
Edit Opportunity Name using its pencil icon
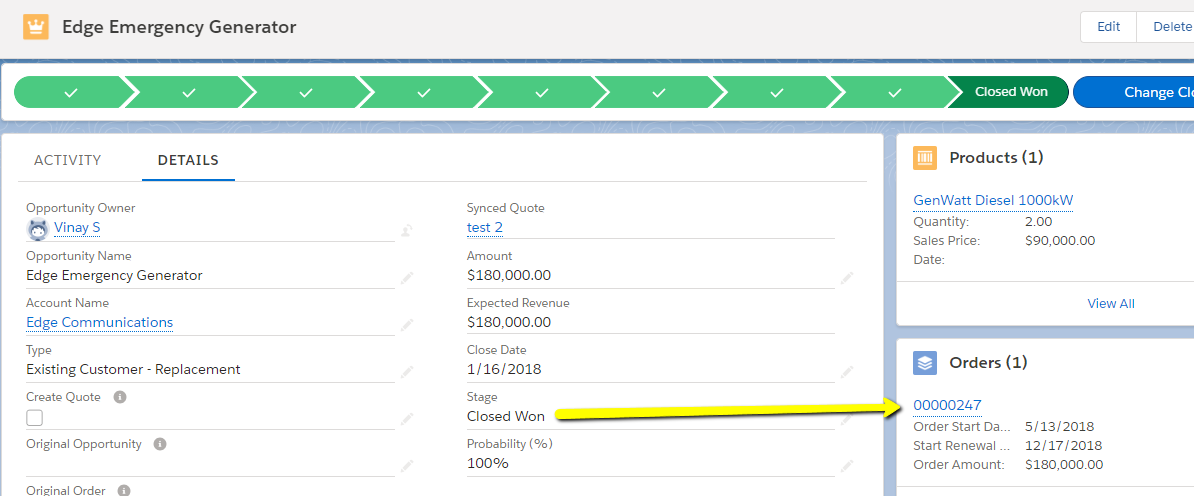tap(407, 277)
